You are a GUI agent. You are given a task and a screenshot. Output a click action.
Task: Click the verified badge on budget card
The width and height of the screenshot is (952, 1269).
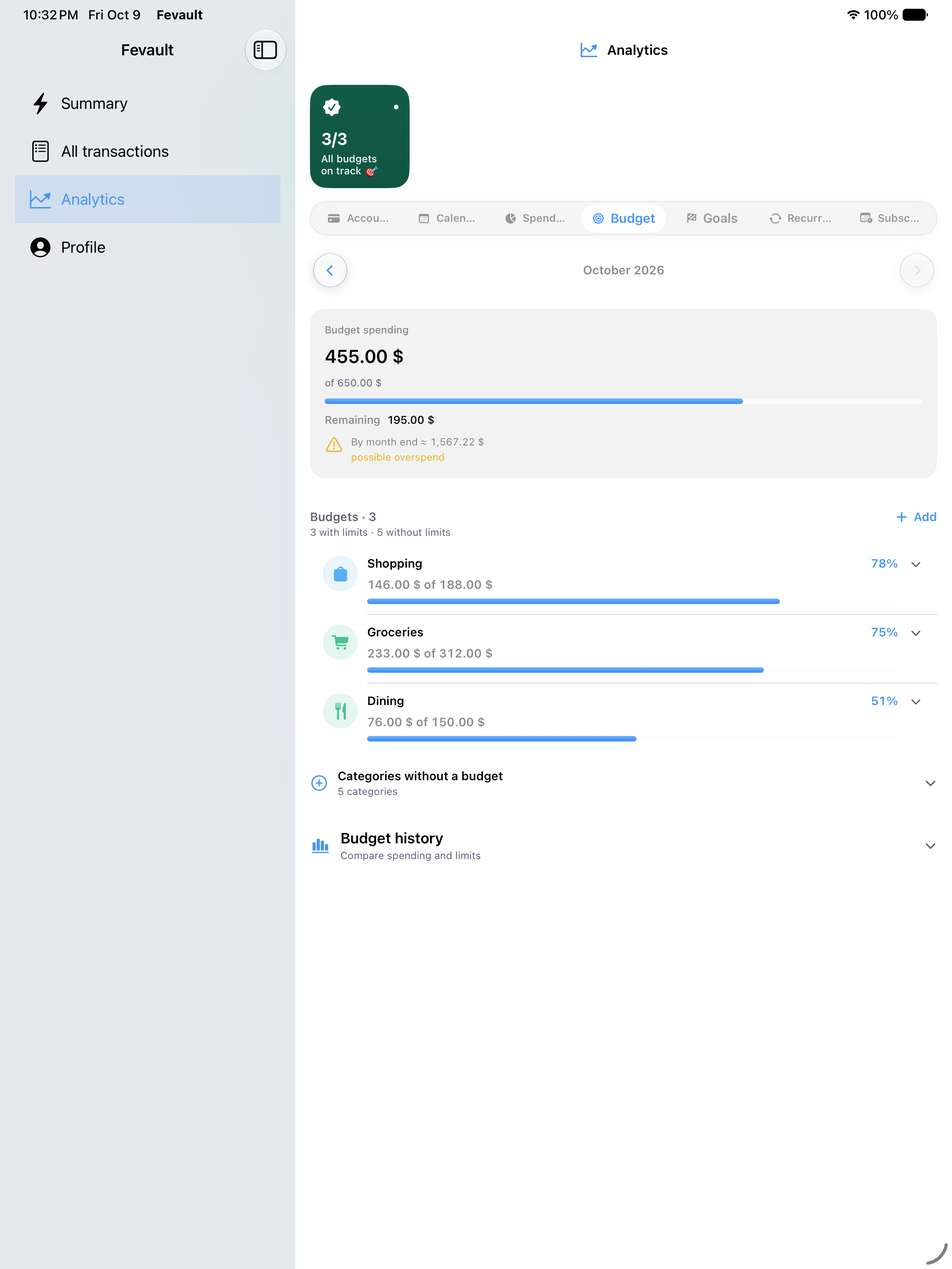(332, 107)
